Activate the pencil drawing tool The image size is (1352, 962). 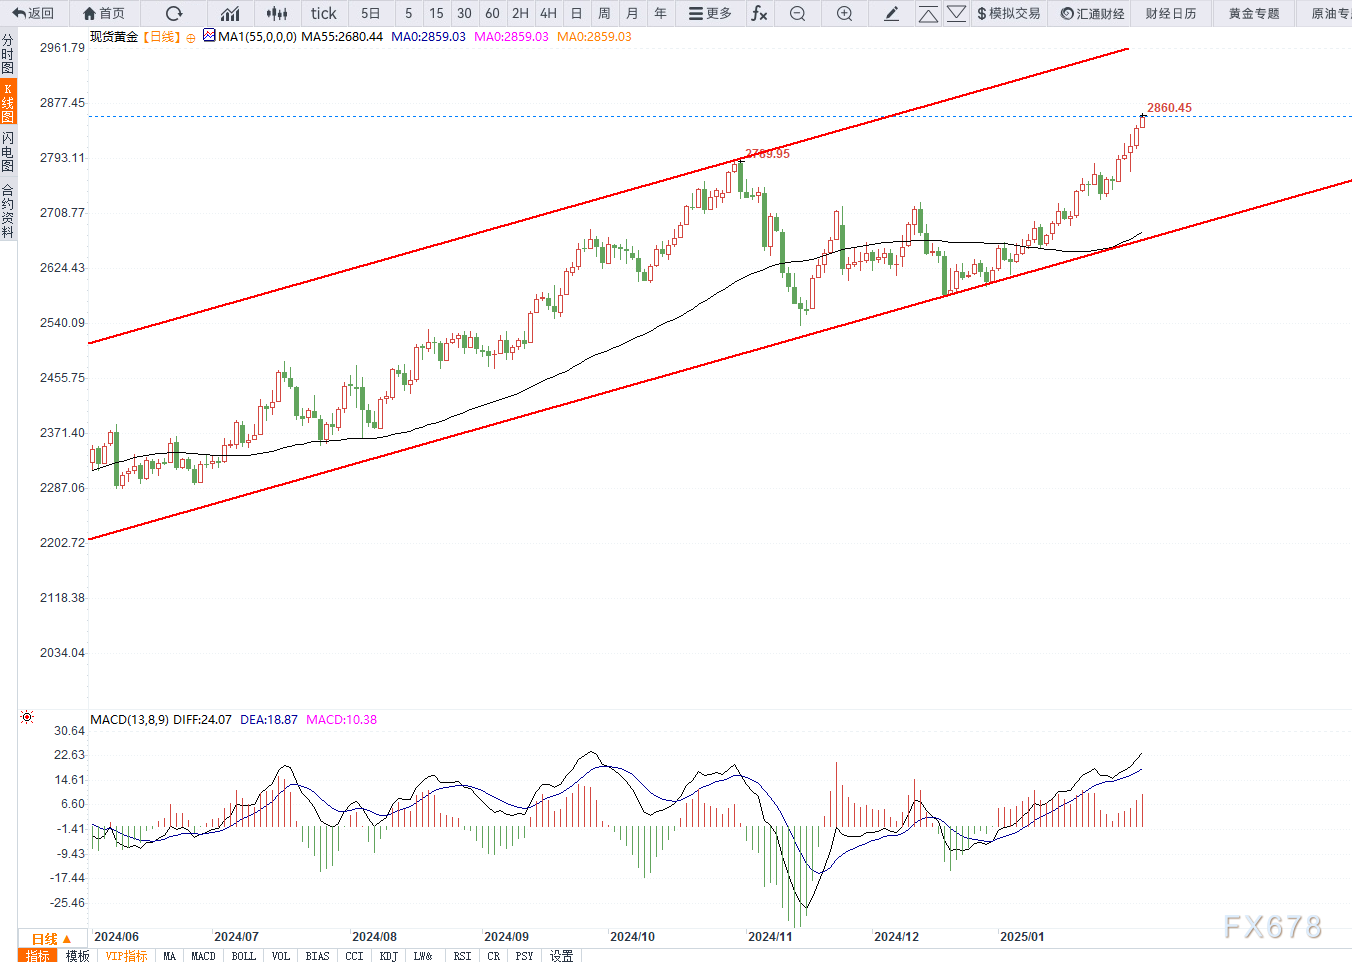point(892,13)
